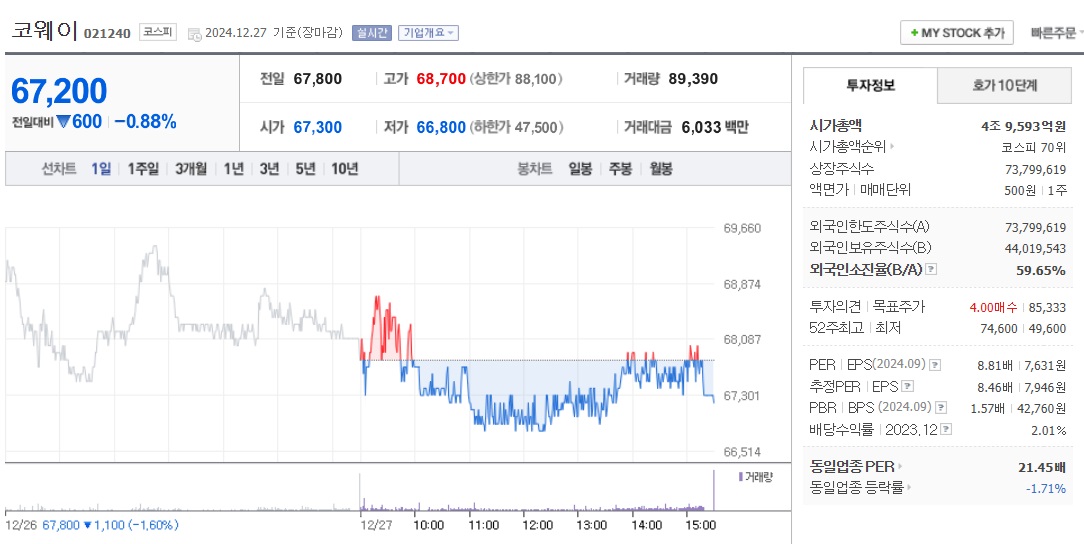
Task: Switch to the 투자정보 tab
Action: click(x=870, y=86)
